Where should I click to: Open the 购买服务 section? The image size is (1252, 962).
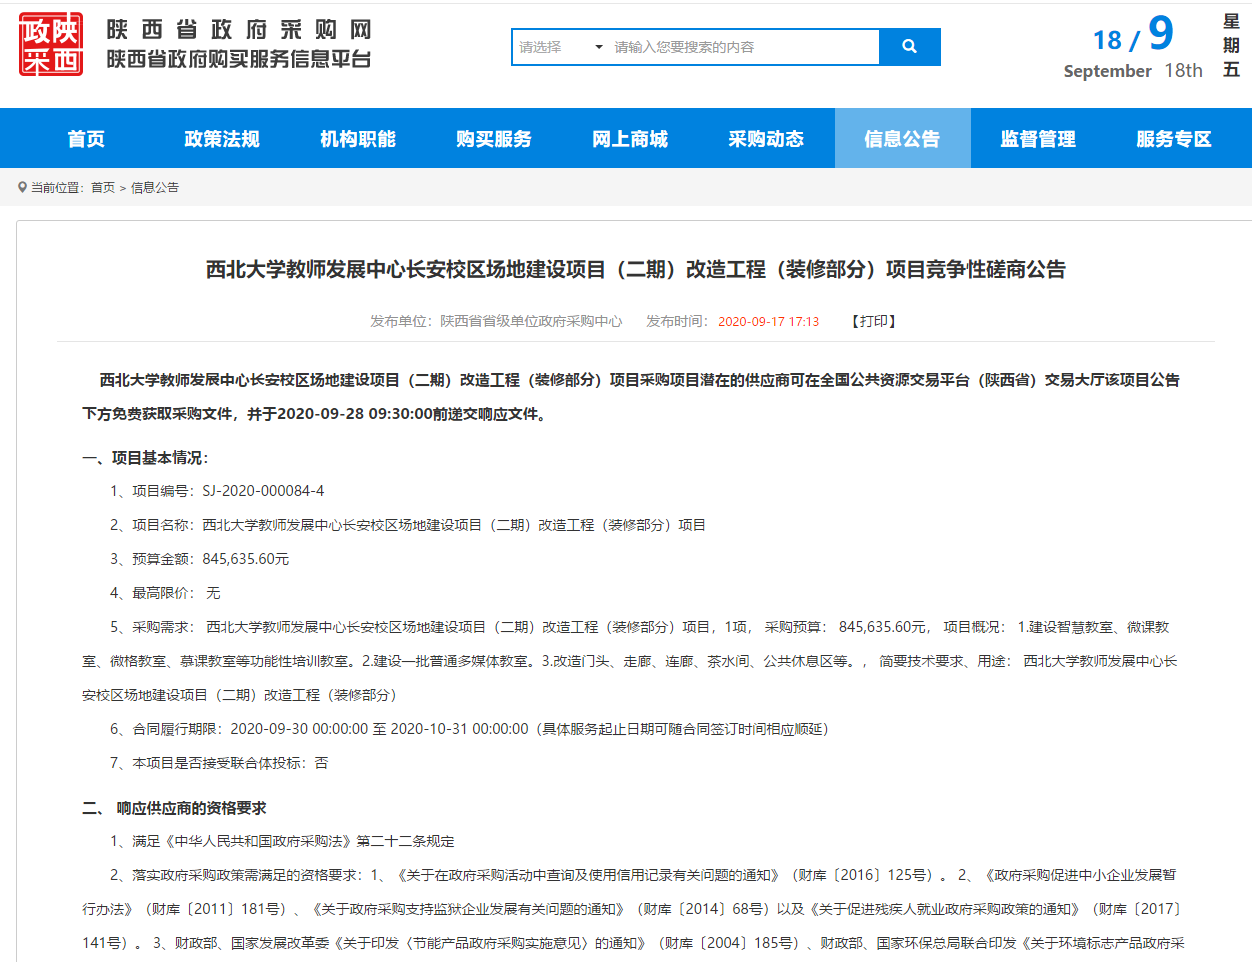point(494,139)
